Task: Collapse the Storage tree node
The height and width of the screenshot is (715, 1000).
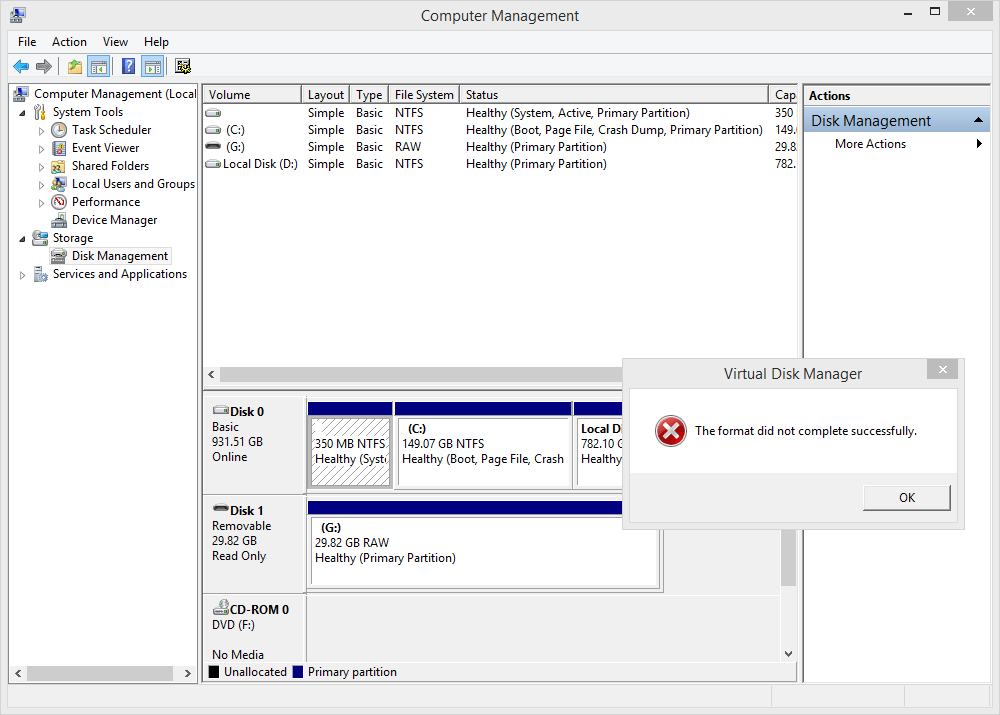Action: tap(22, 237)
